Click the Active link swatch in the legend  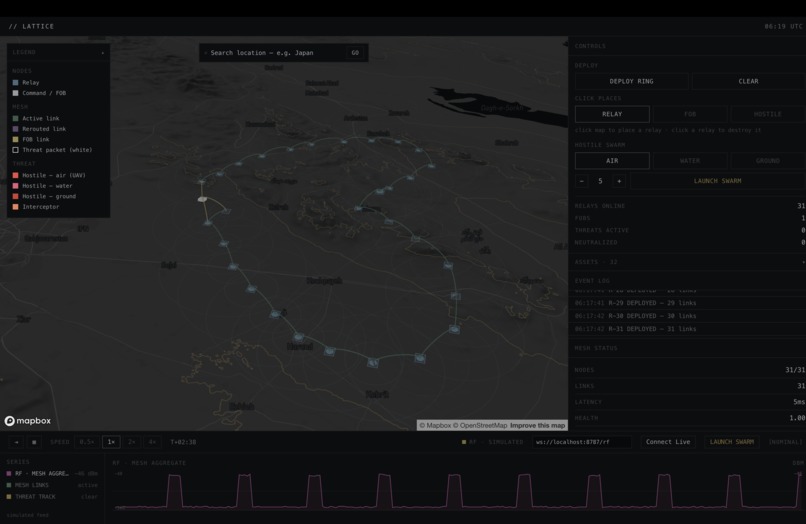pyautogui.click(x=15, y=118)
